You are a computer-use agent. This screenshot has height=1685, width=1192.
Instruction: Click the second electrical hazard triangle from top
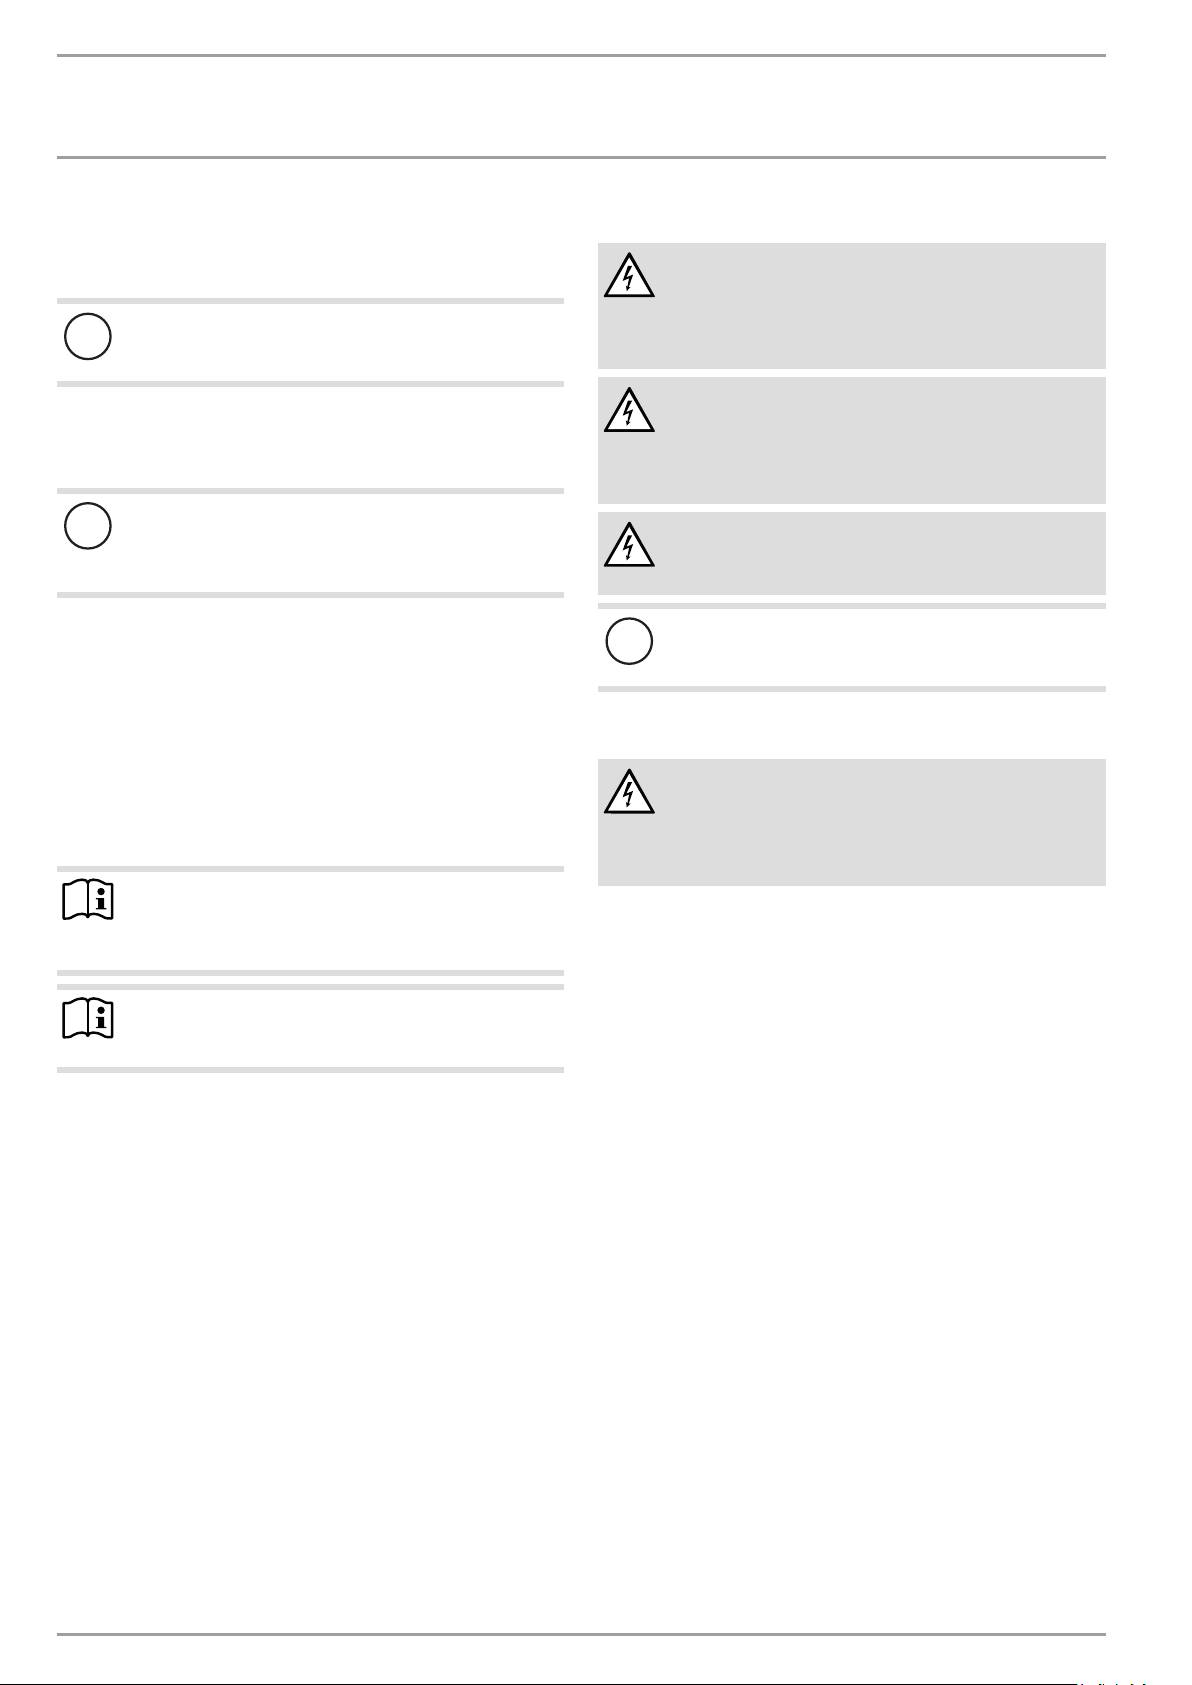coord(629,411)
